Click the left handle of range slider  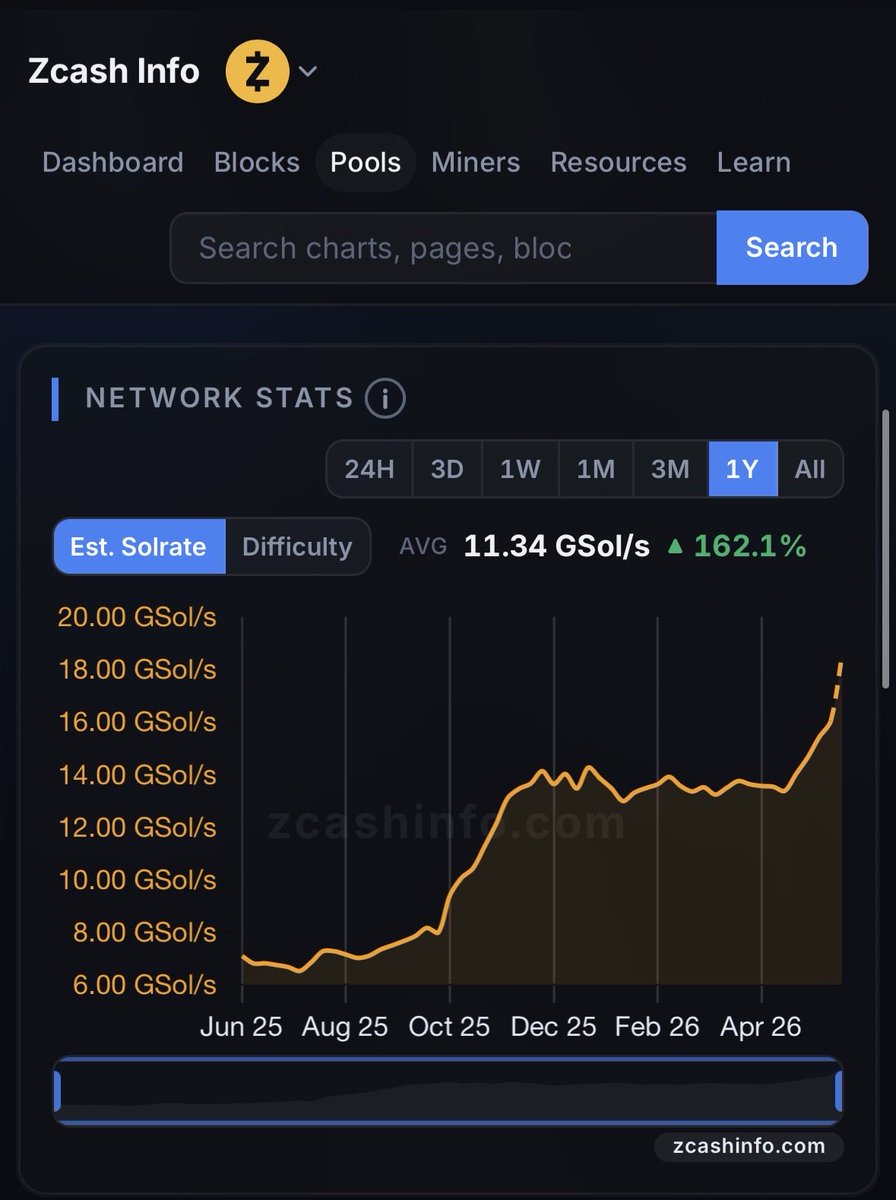58,1091
